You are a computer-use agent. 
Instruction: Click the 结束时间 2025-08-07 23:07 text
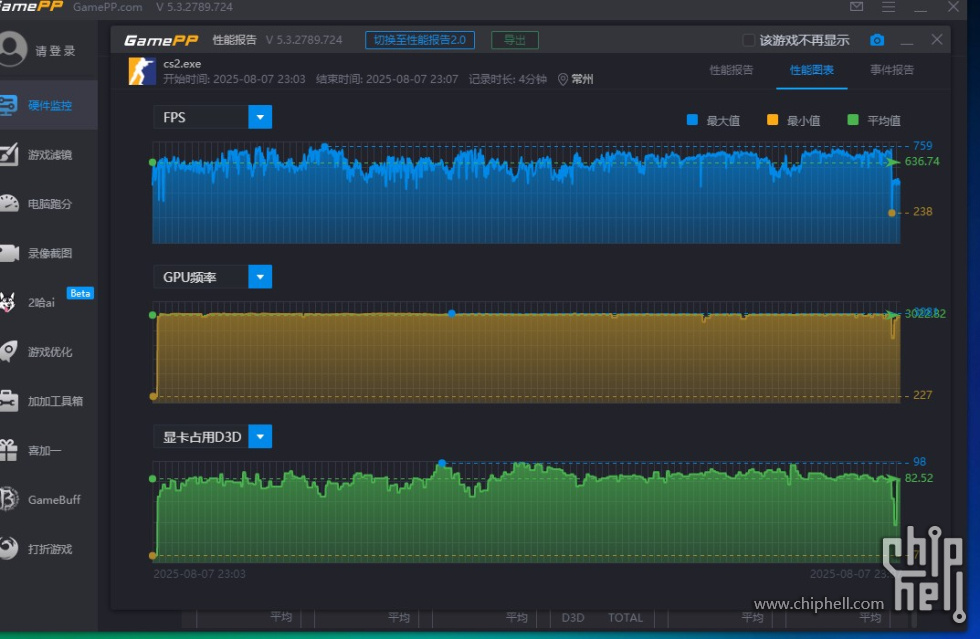[x=387, y=79]
